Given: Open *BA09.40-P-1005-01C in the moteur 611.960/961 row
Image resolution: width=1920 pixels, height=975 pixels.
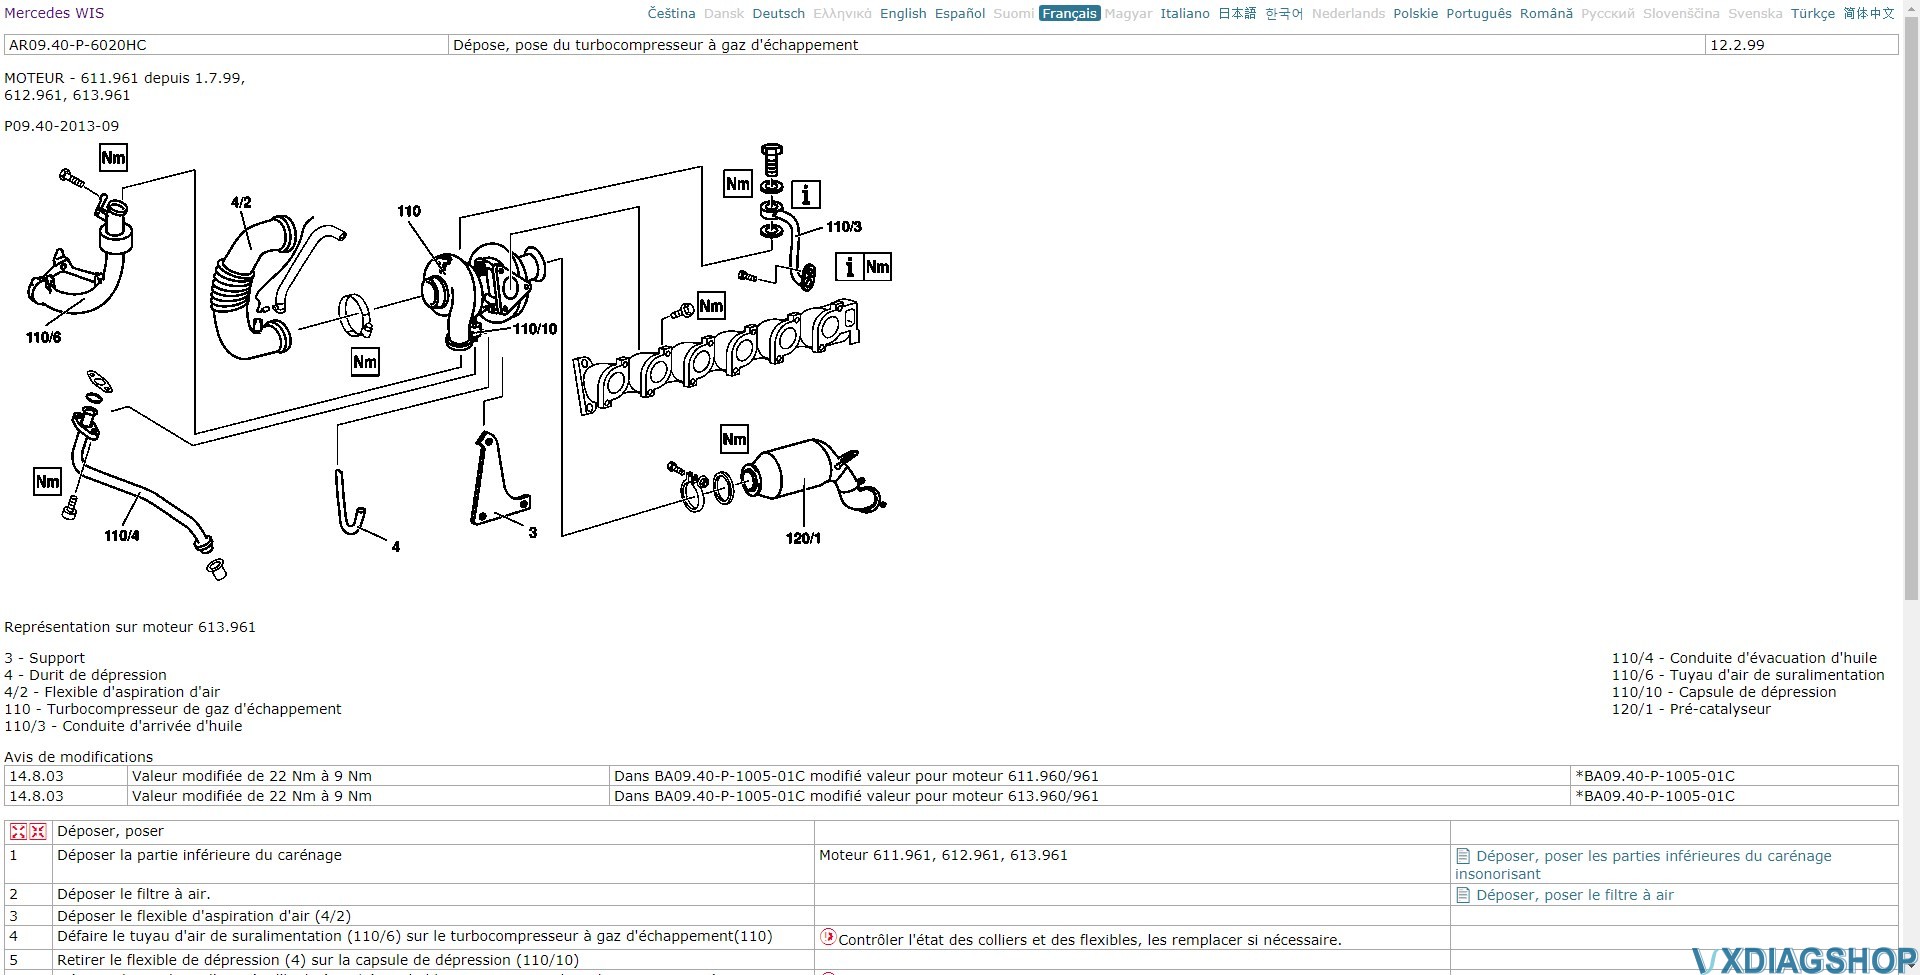Looking at the screenshot, I should point(1655,776).
